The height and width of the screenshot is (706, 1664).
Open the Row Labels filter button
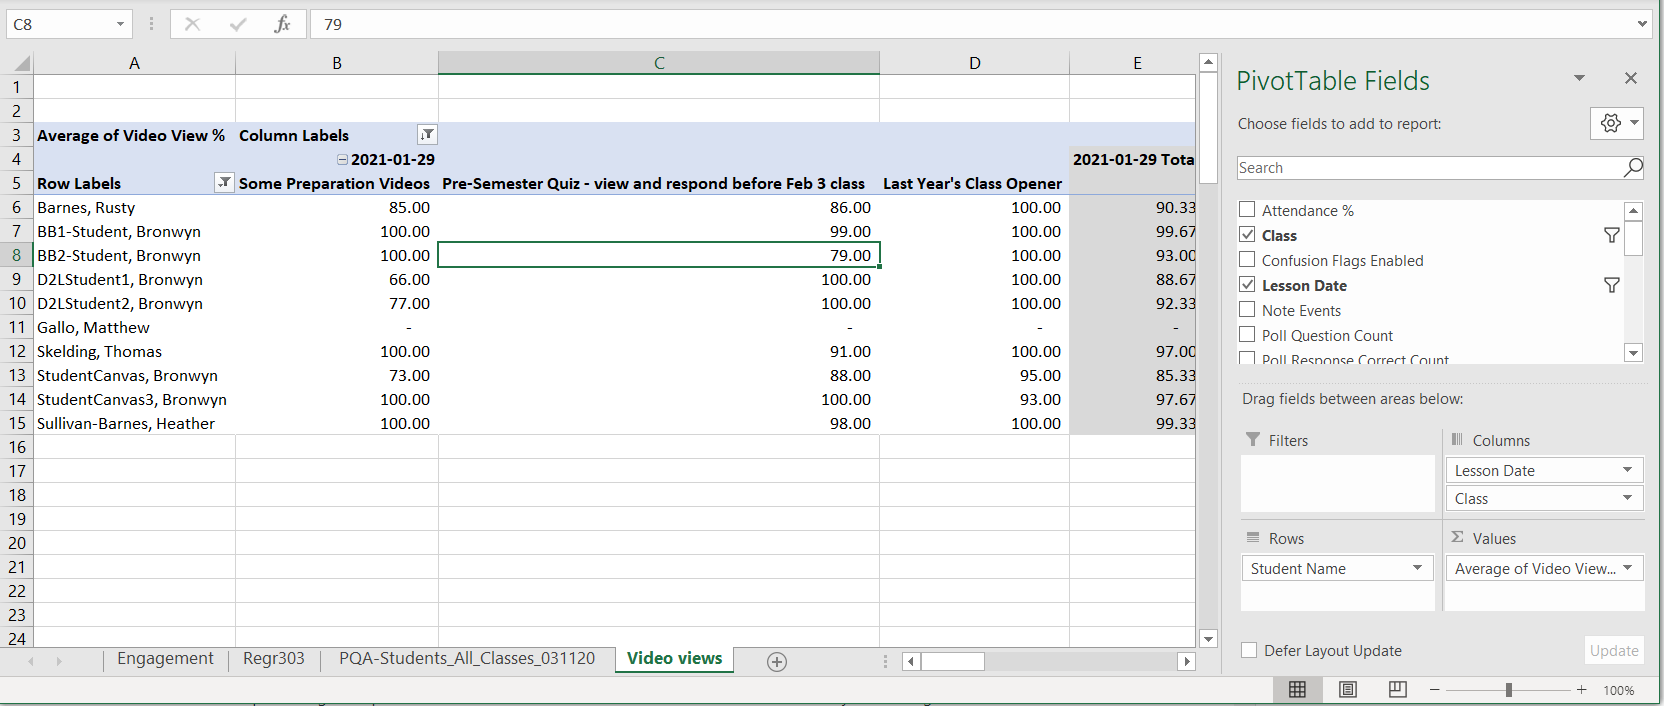(x=224, y=183)
